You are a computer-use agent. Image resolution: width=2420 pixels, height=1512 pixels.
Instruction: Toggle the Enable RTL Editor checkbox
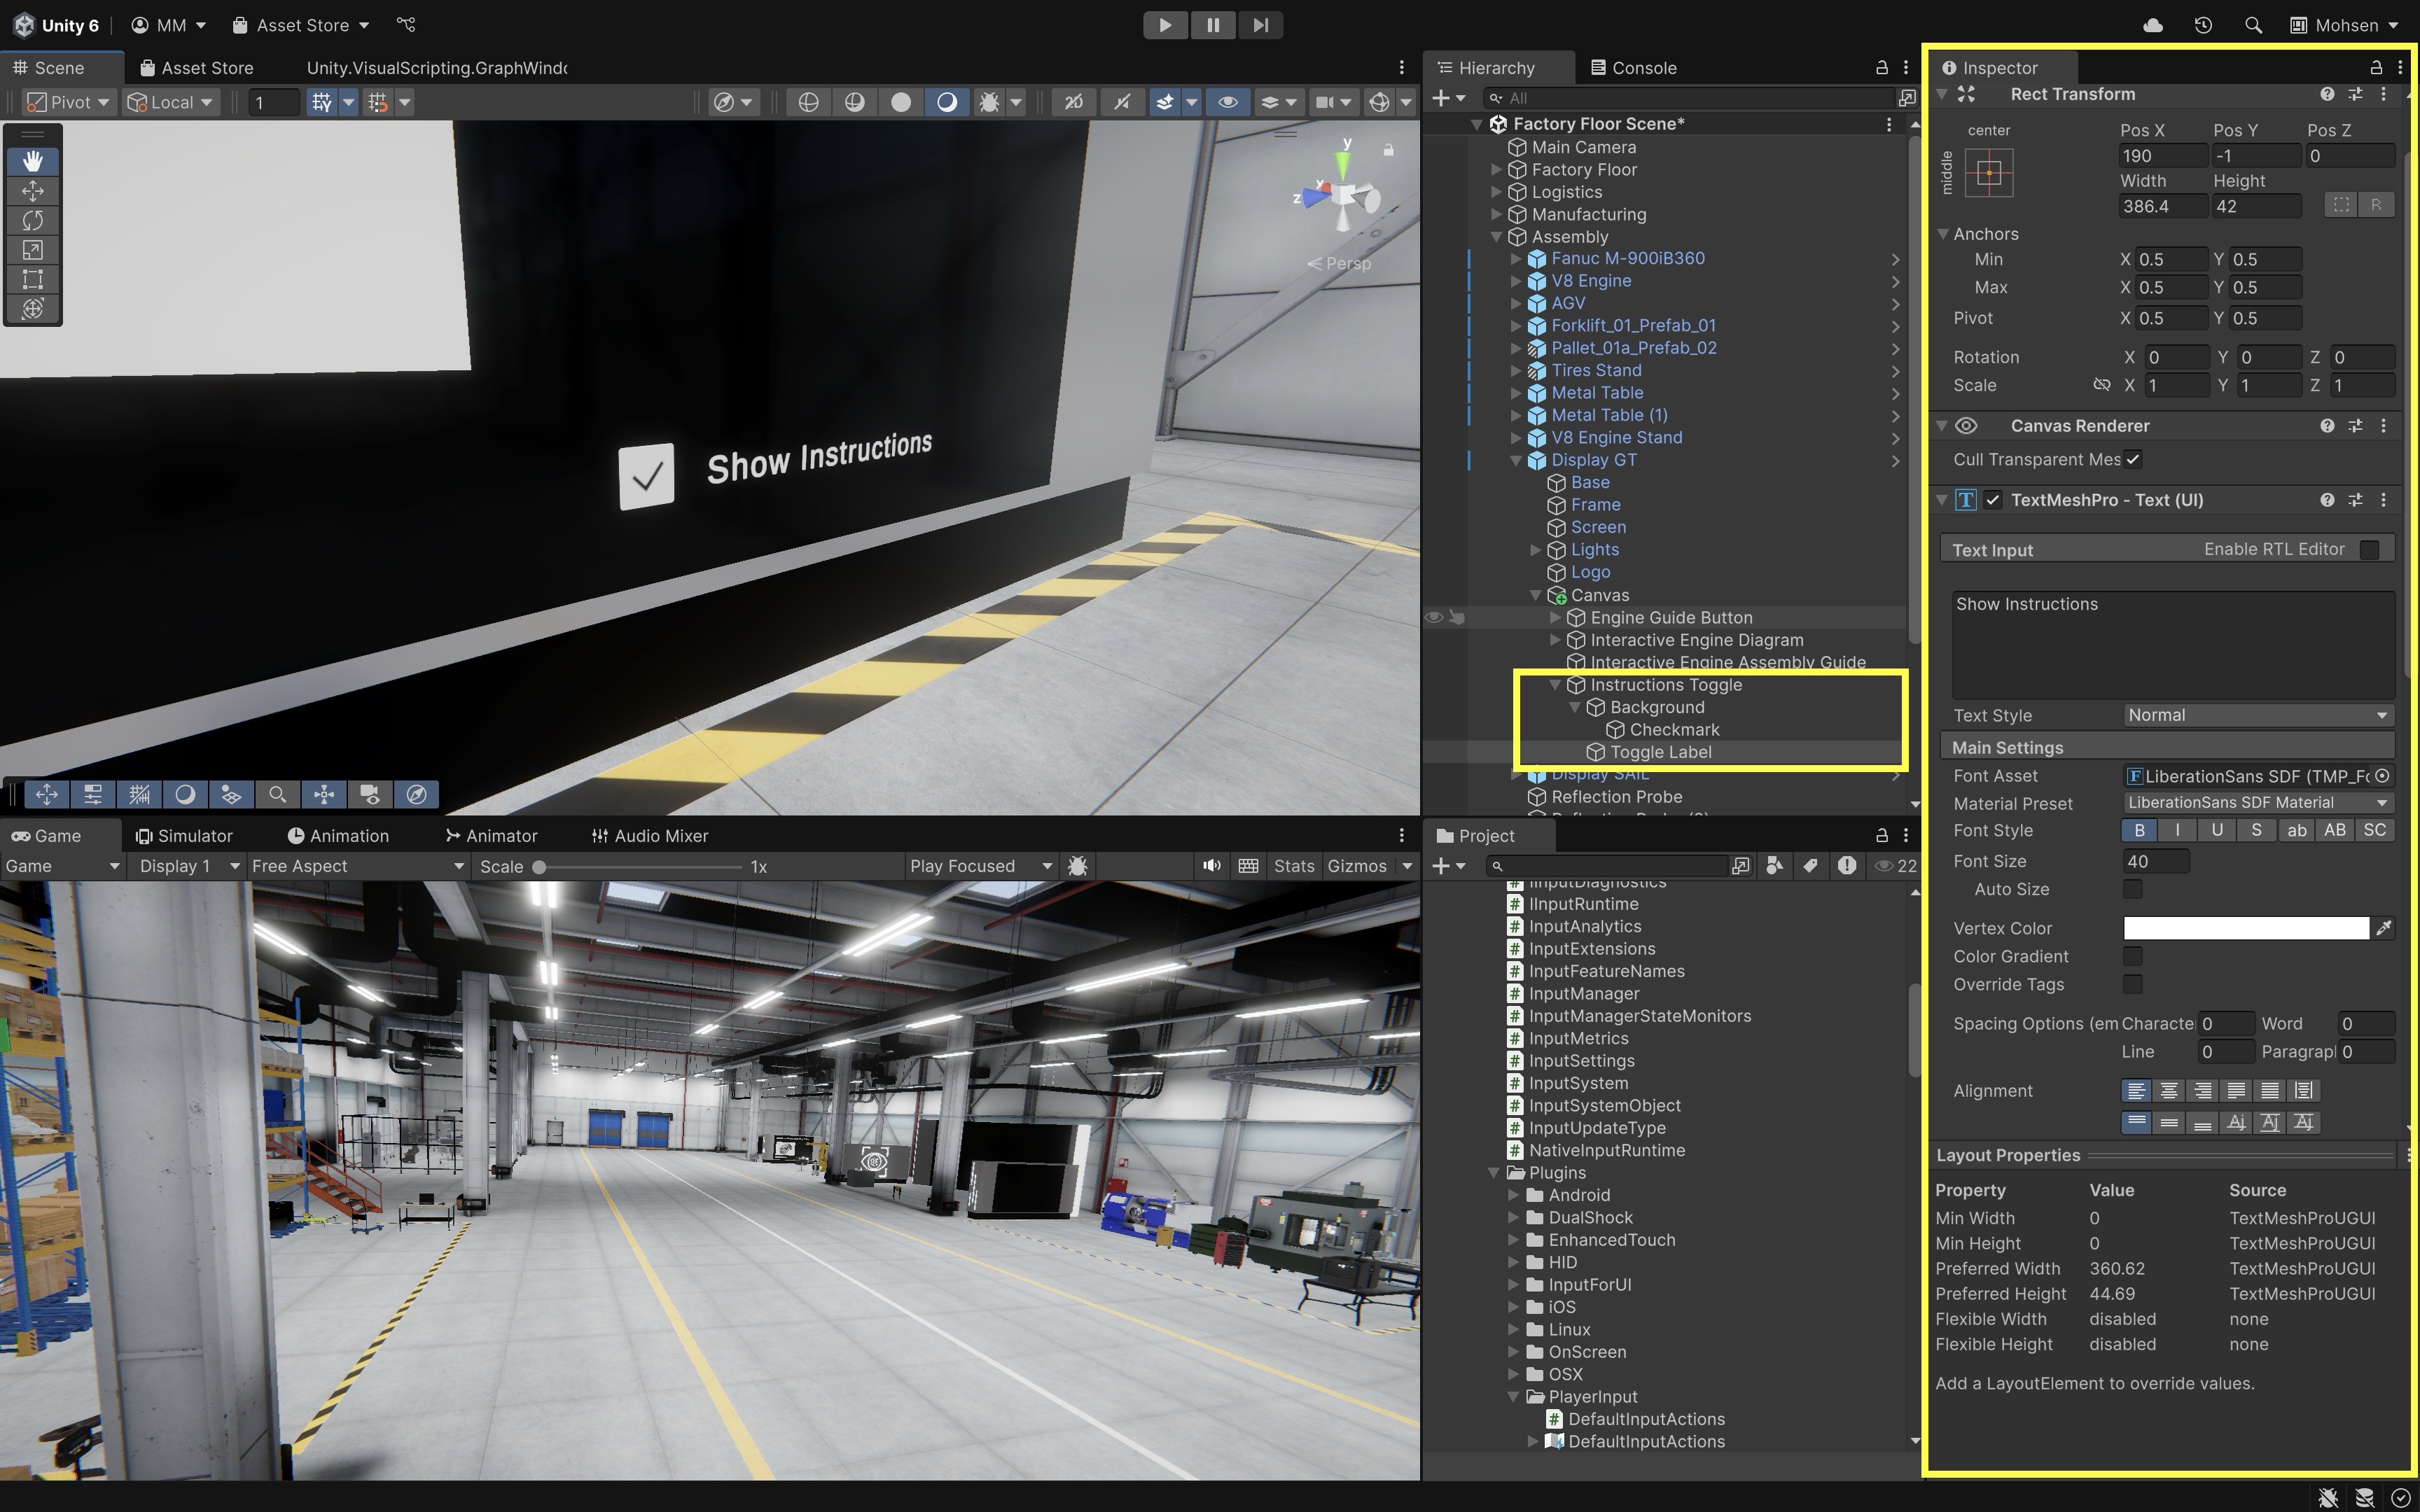(x=2369, y=549)
